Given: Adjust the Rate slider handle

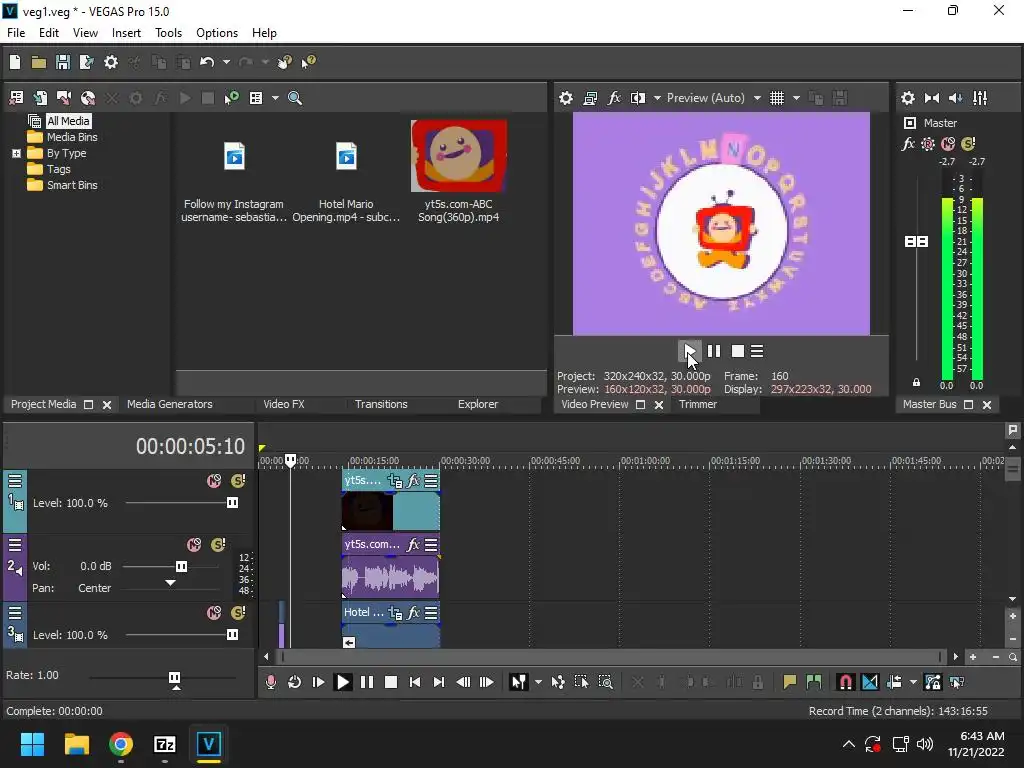Looking at the screenshot, I should [174, 677].
